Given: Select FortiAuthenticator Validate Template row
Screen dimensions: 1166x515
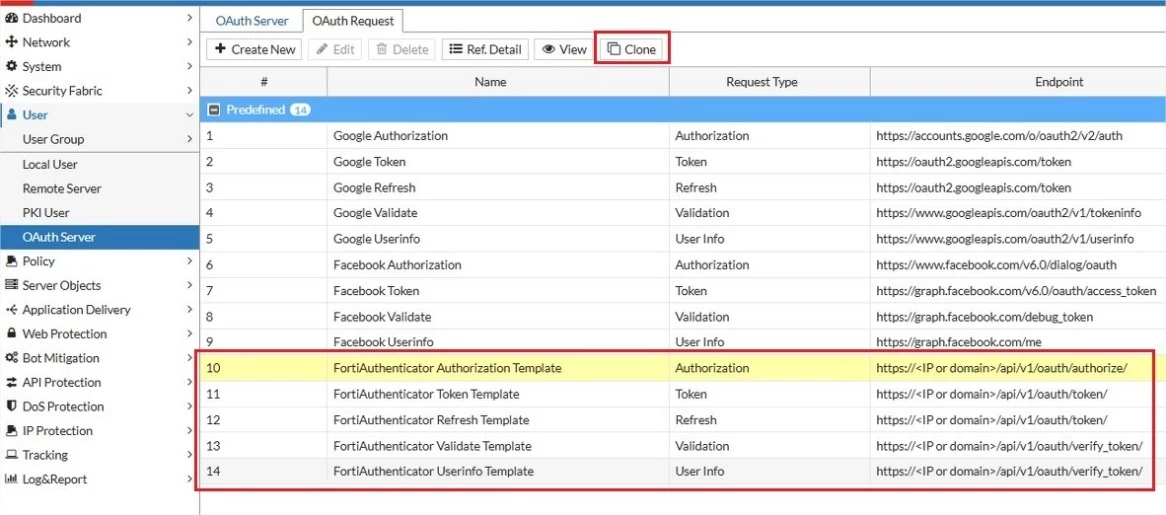Looking at the screenshot, I should click(683, 446).
